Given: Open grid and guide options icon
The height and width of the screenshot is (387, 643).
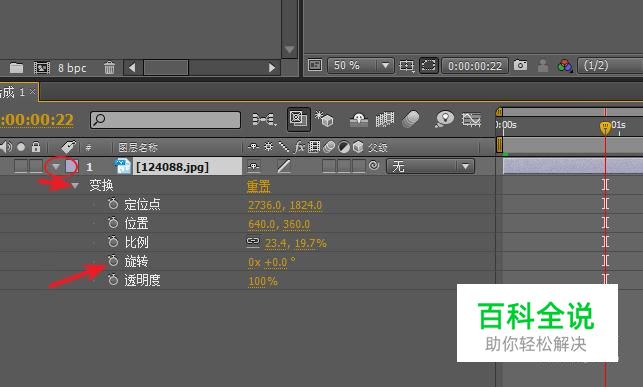Looking at the screenshot, I should pyautogui.click(x=406, y=66).
